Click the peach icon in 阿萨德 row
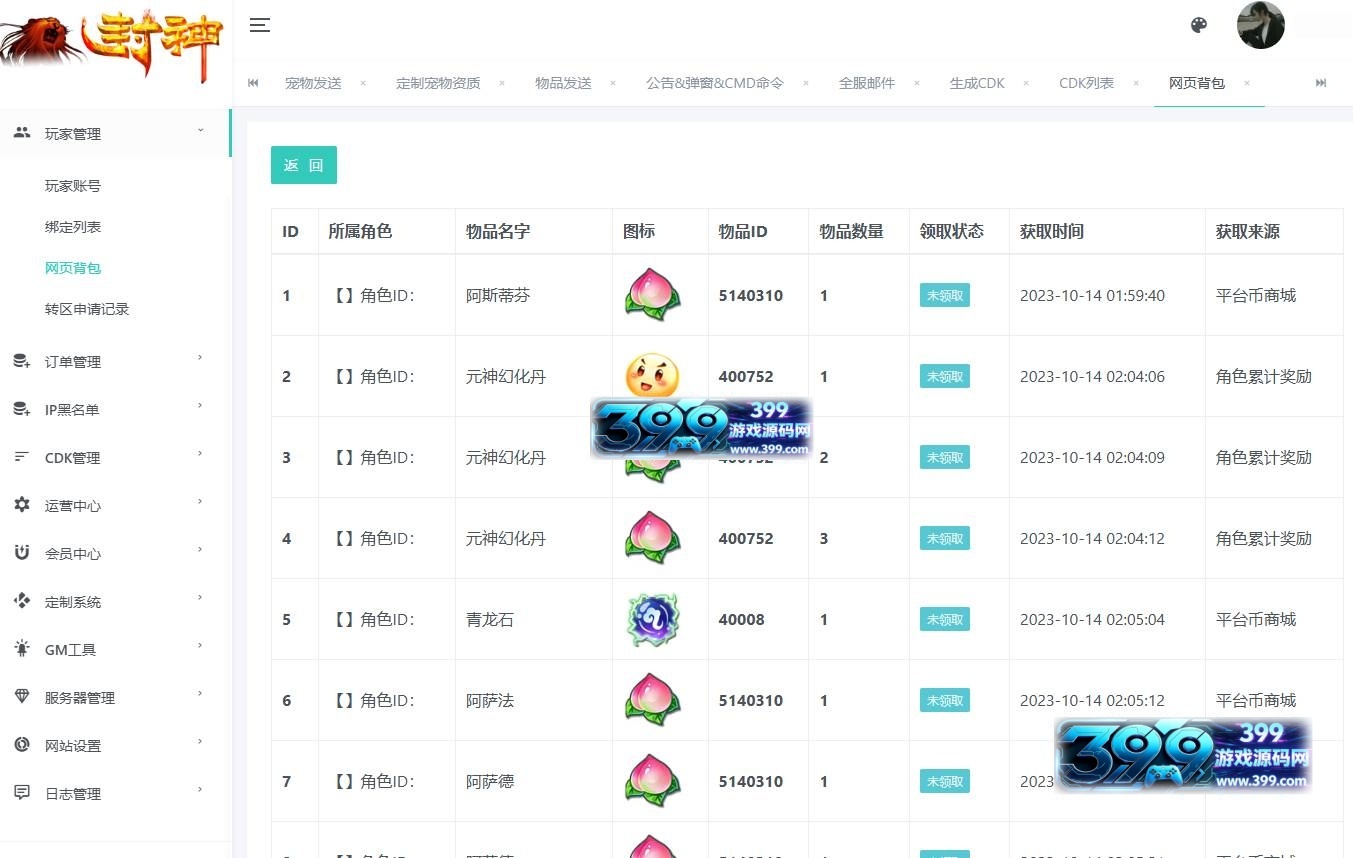 (652, 781)
